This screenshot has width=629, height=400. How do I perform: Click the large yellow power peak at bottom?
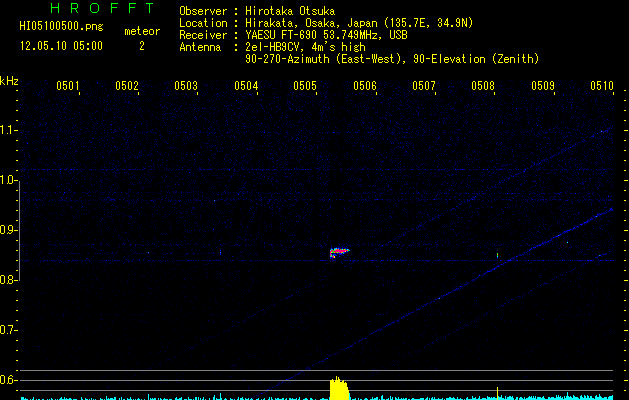[339, 388]
